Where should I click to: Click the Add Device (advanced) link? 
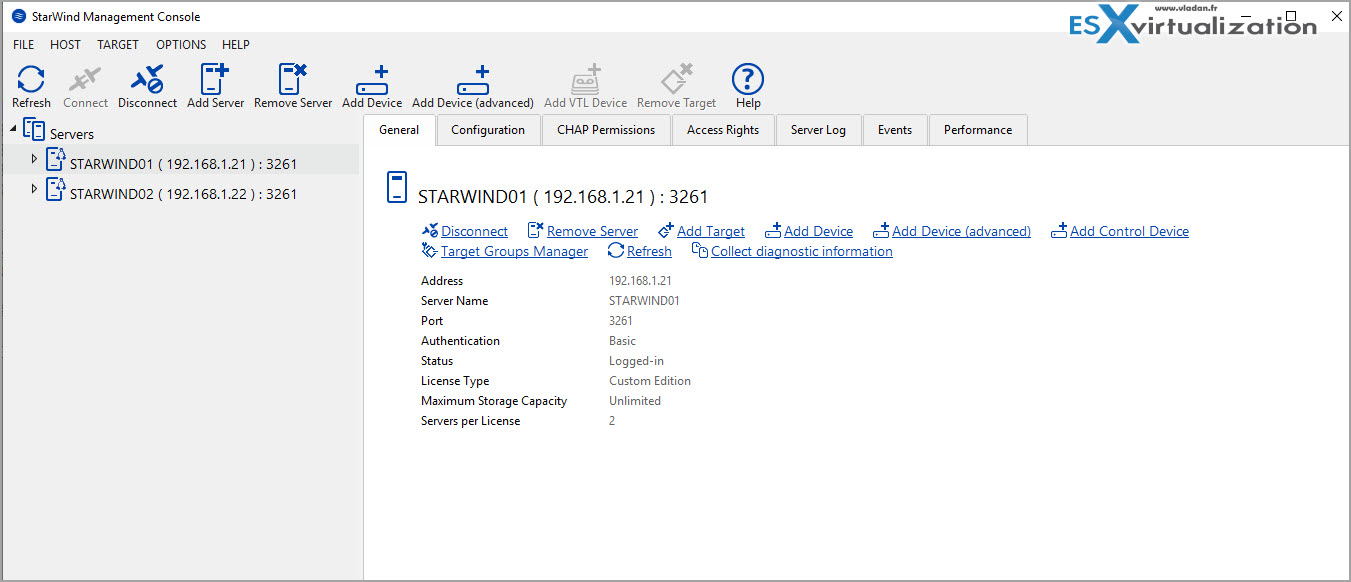[961, 231]
